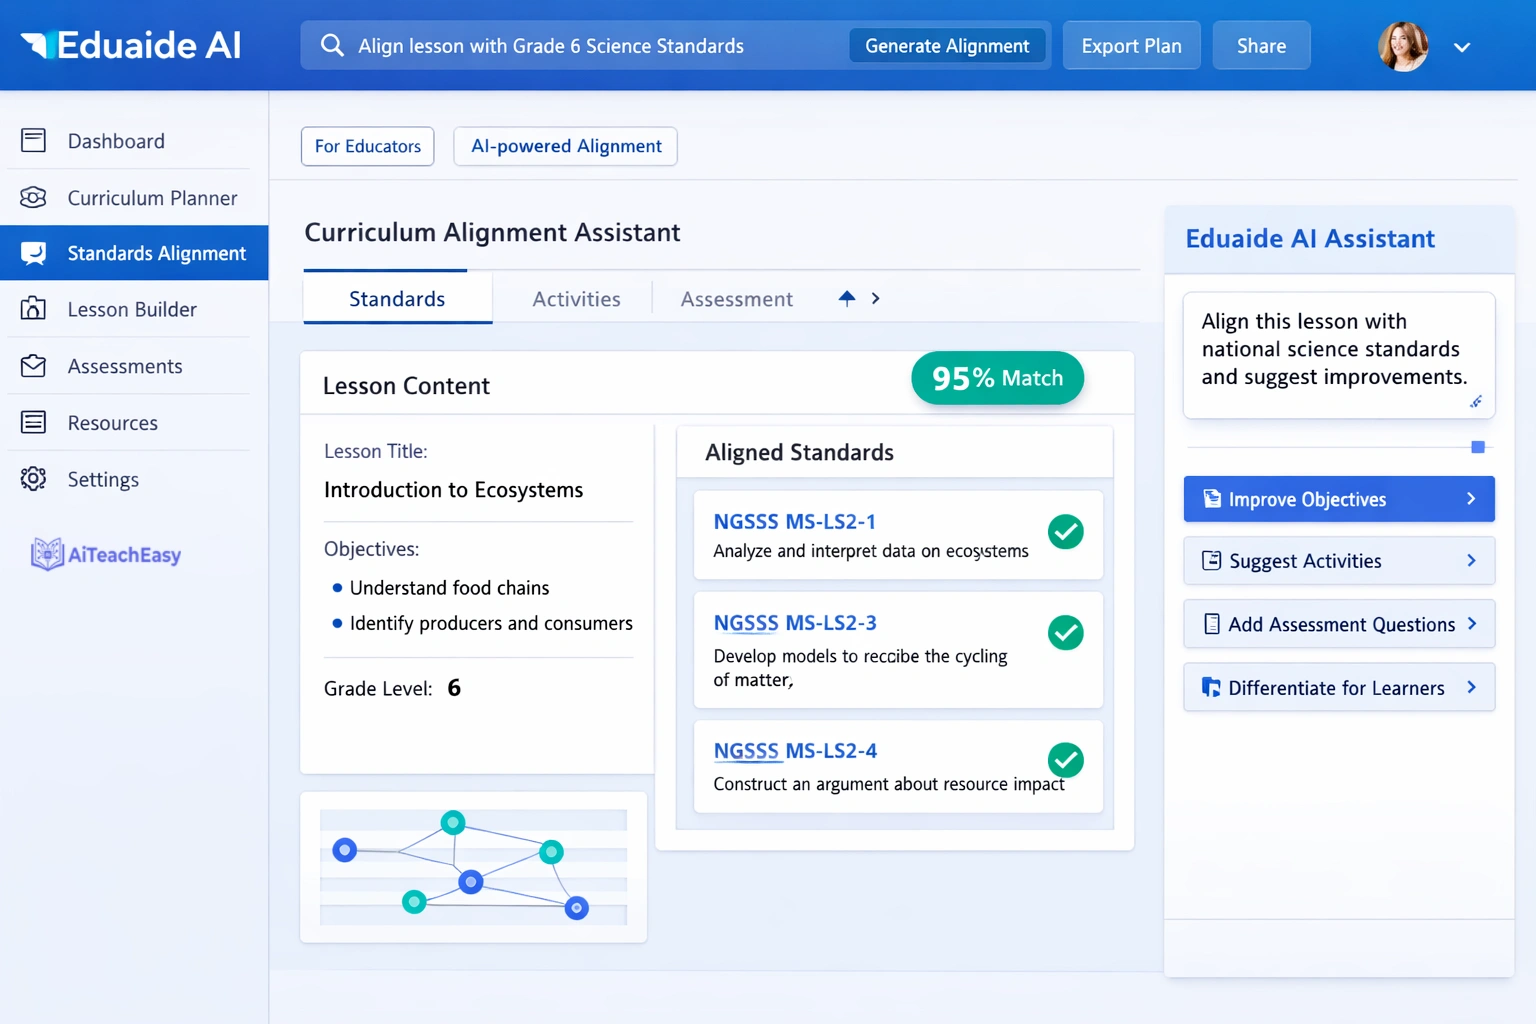Open the Lesson Builder tool

pyautogui.click(x=132, y=309)
